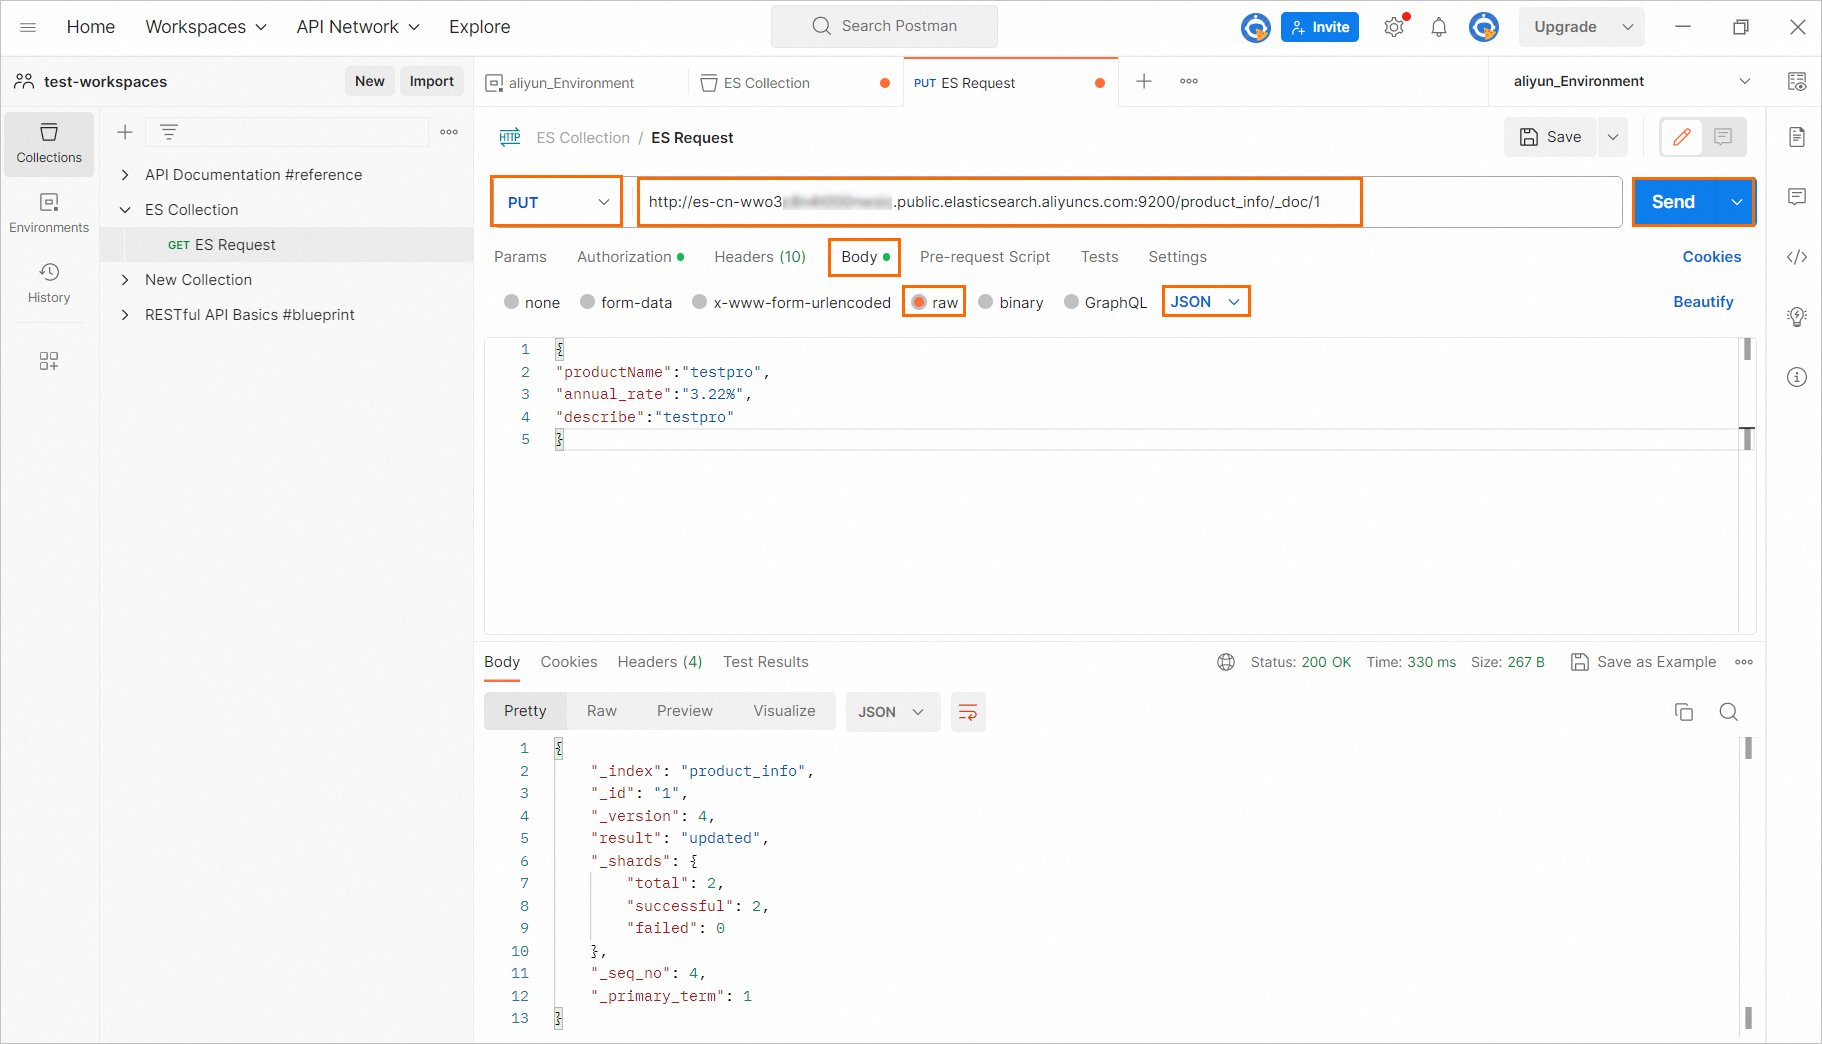Open settings gear icon in header
This screenshot has height=1044, width=1822.
click(1394, 27)
